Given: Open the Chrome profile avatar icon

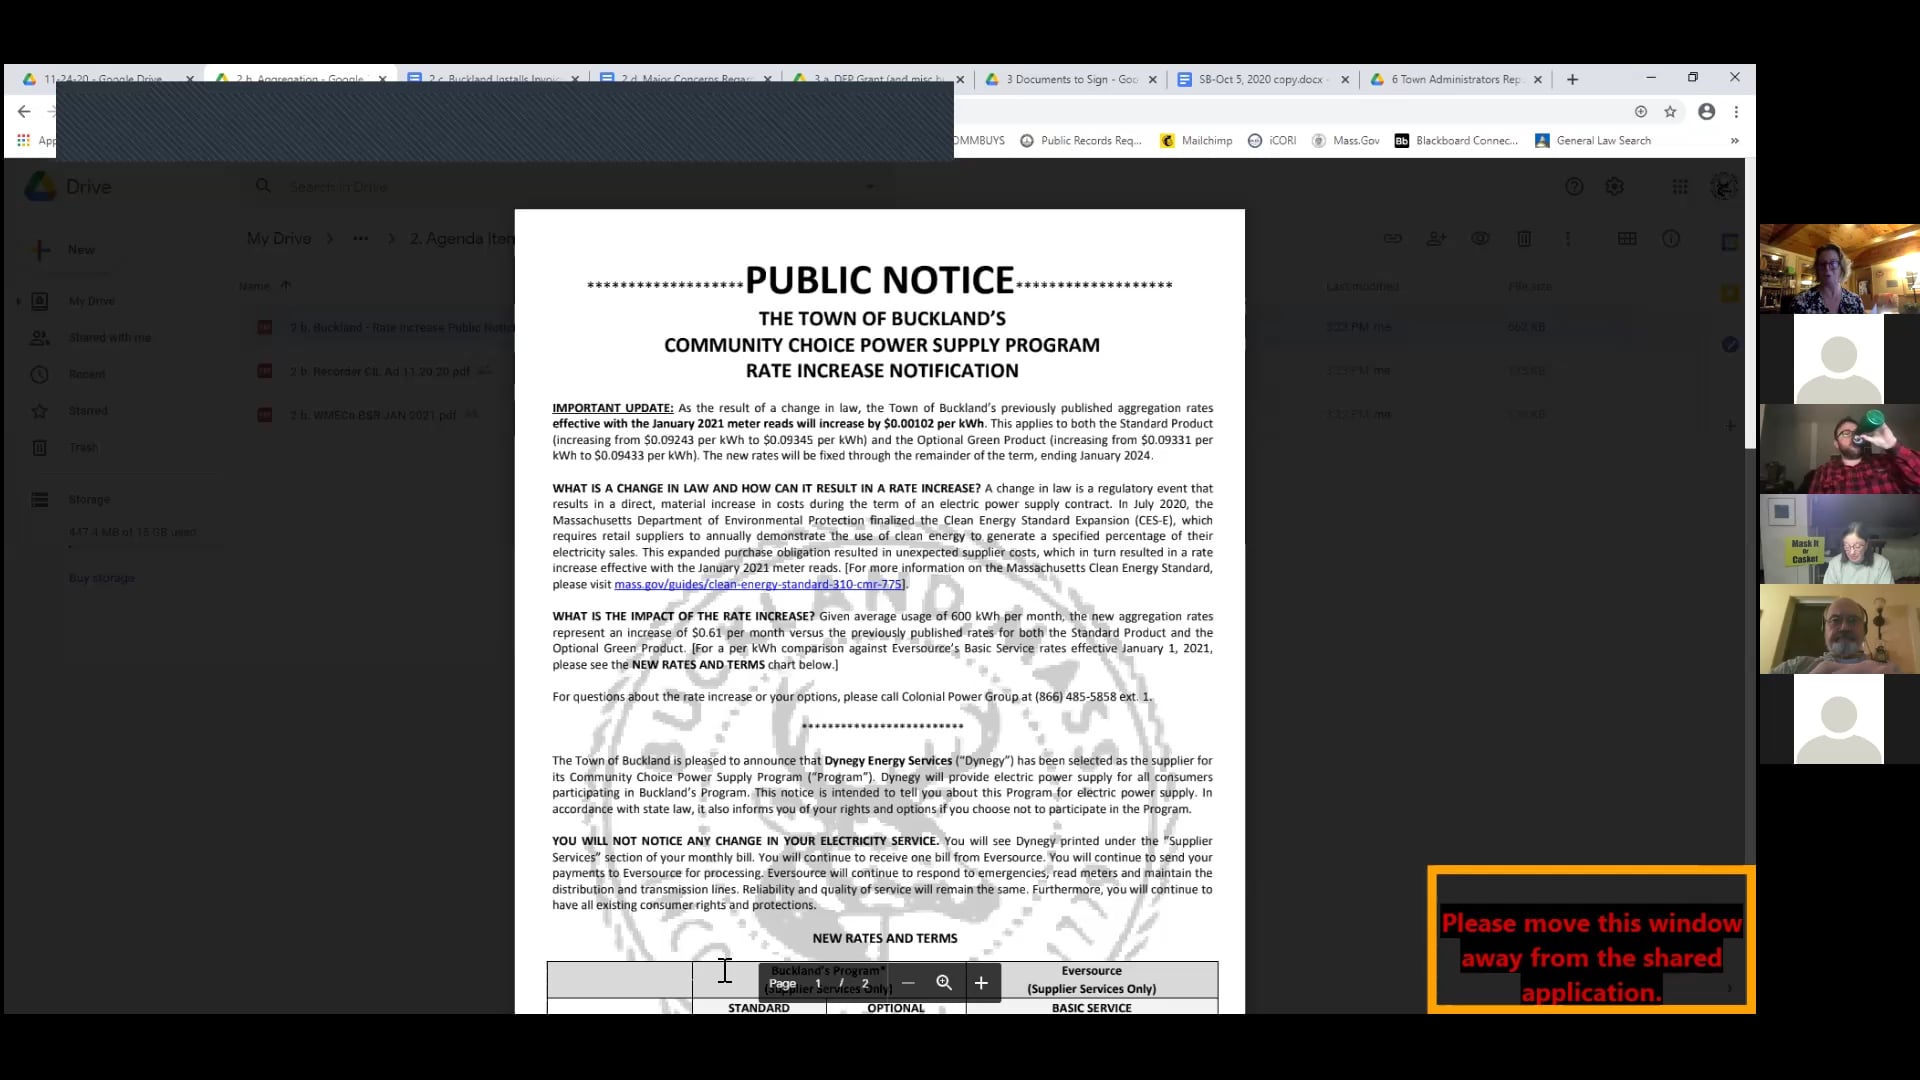Looking at the screenshot, I should pos(1707,112).
